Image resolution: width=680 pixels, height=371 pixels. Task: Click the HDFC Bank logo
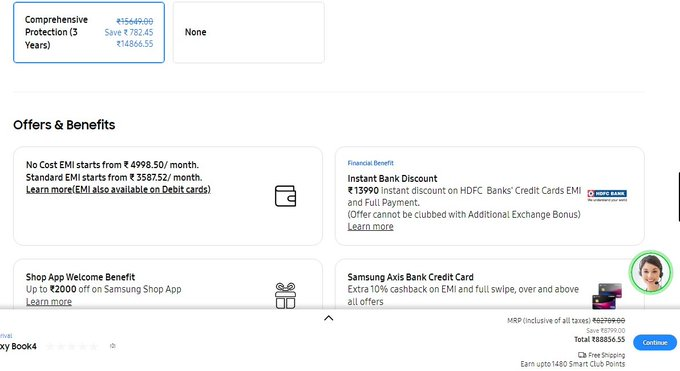(x=607, y=196)
